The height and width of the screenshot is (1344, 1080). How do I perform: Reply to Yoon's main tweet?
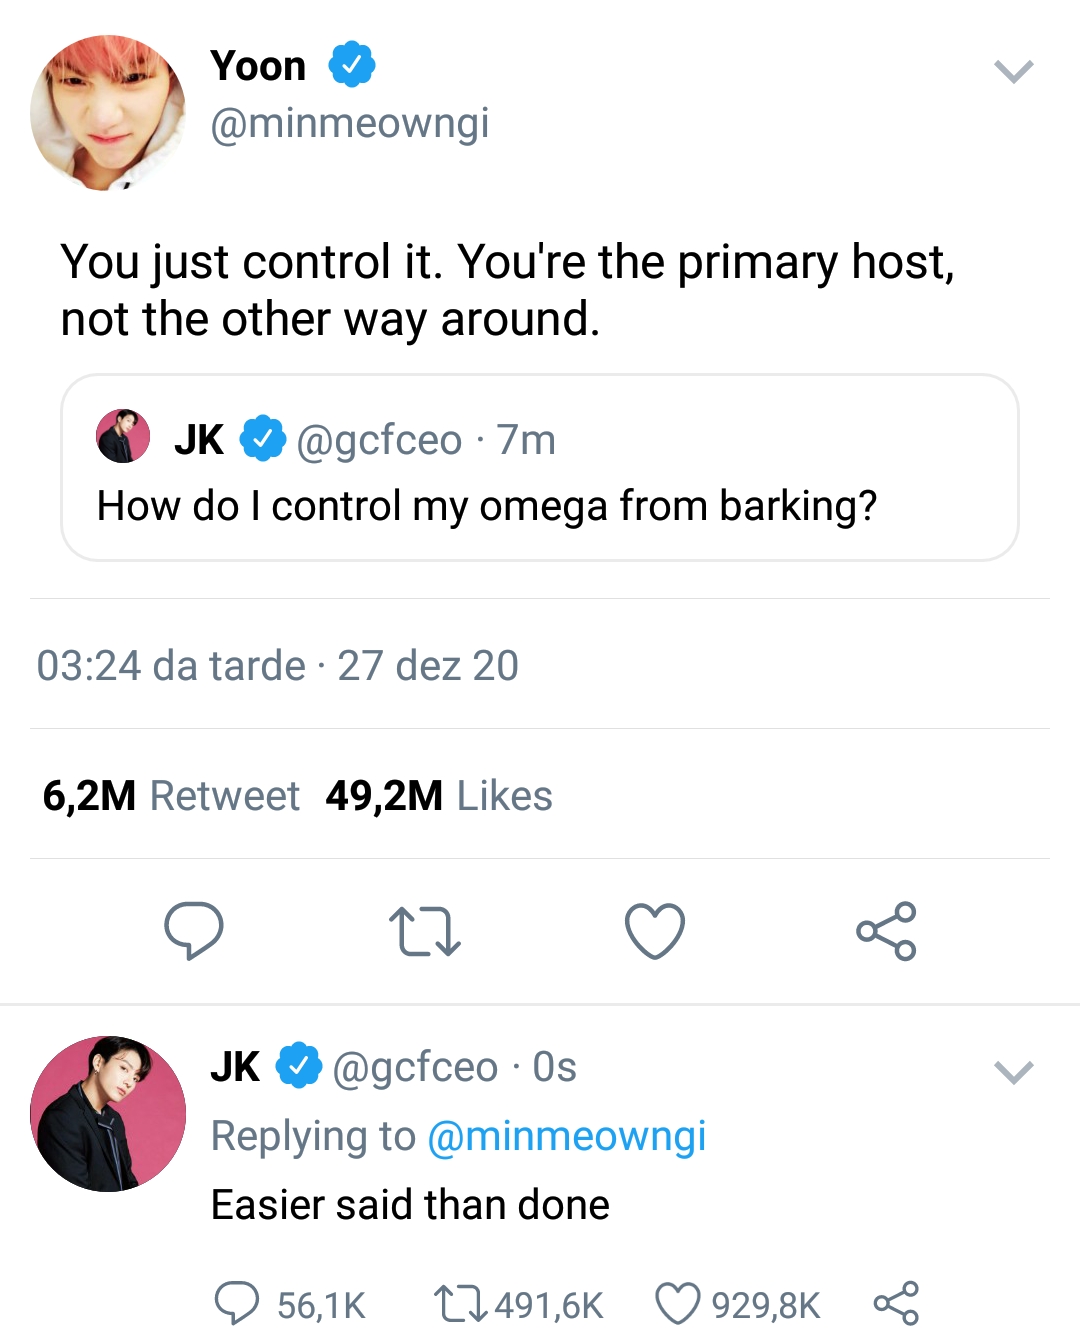(193, 930)
